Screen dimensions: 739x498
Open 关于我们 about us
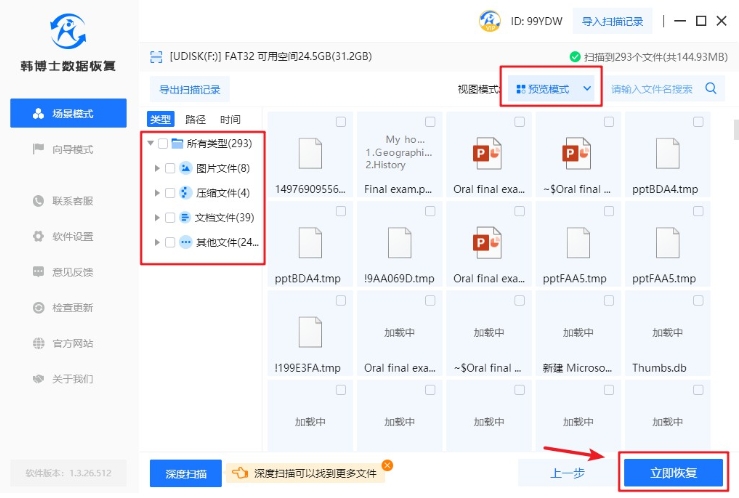coord(72,379)
